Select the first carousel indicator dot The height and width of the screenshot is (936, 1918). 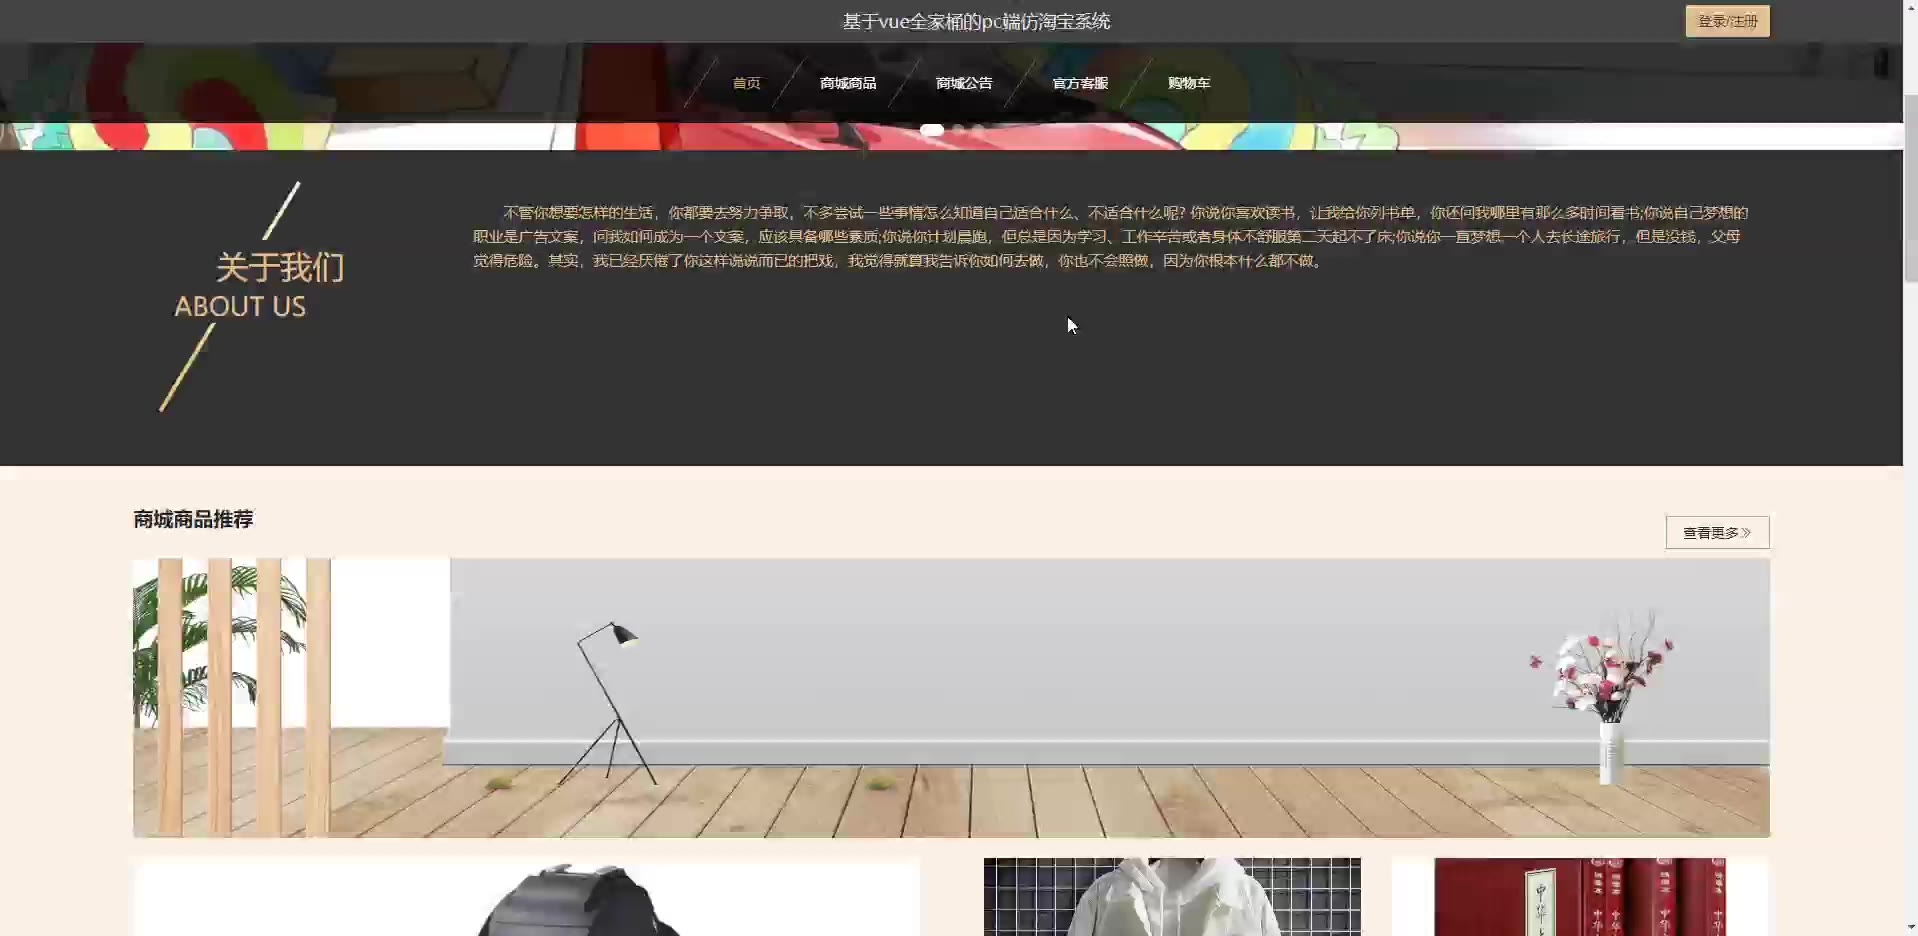coord(932,130)
